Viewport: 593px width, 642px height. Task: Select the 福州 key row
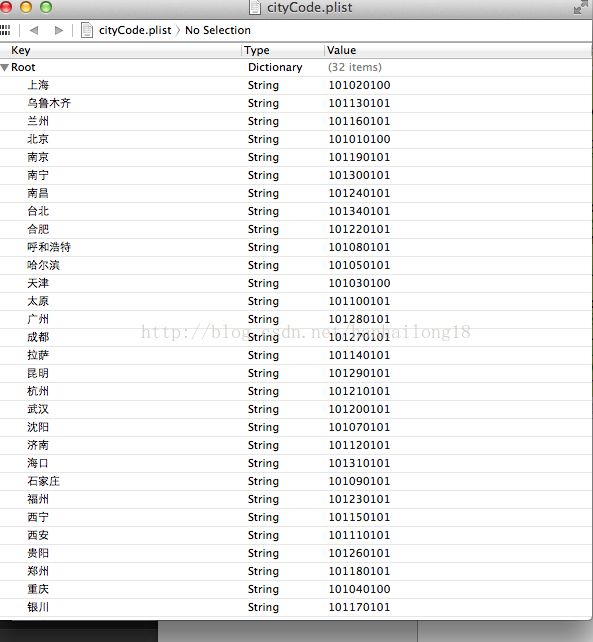pyautogui.click(x=38, y=500)
